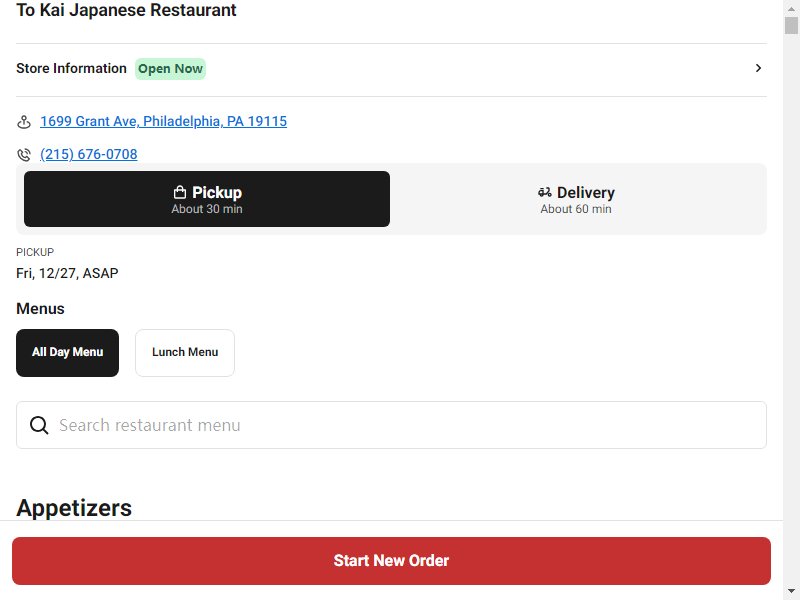Open the Store Information row
This screenshot has width=800, height=600.
(391, 69)
